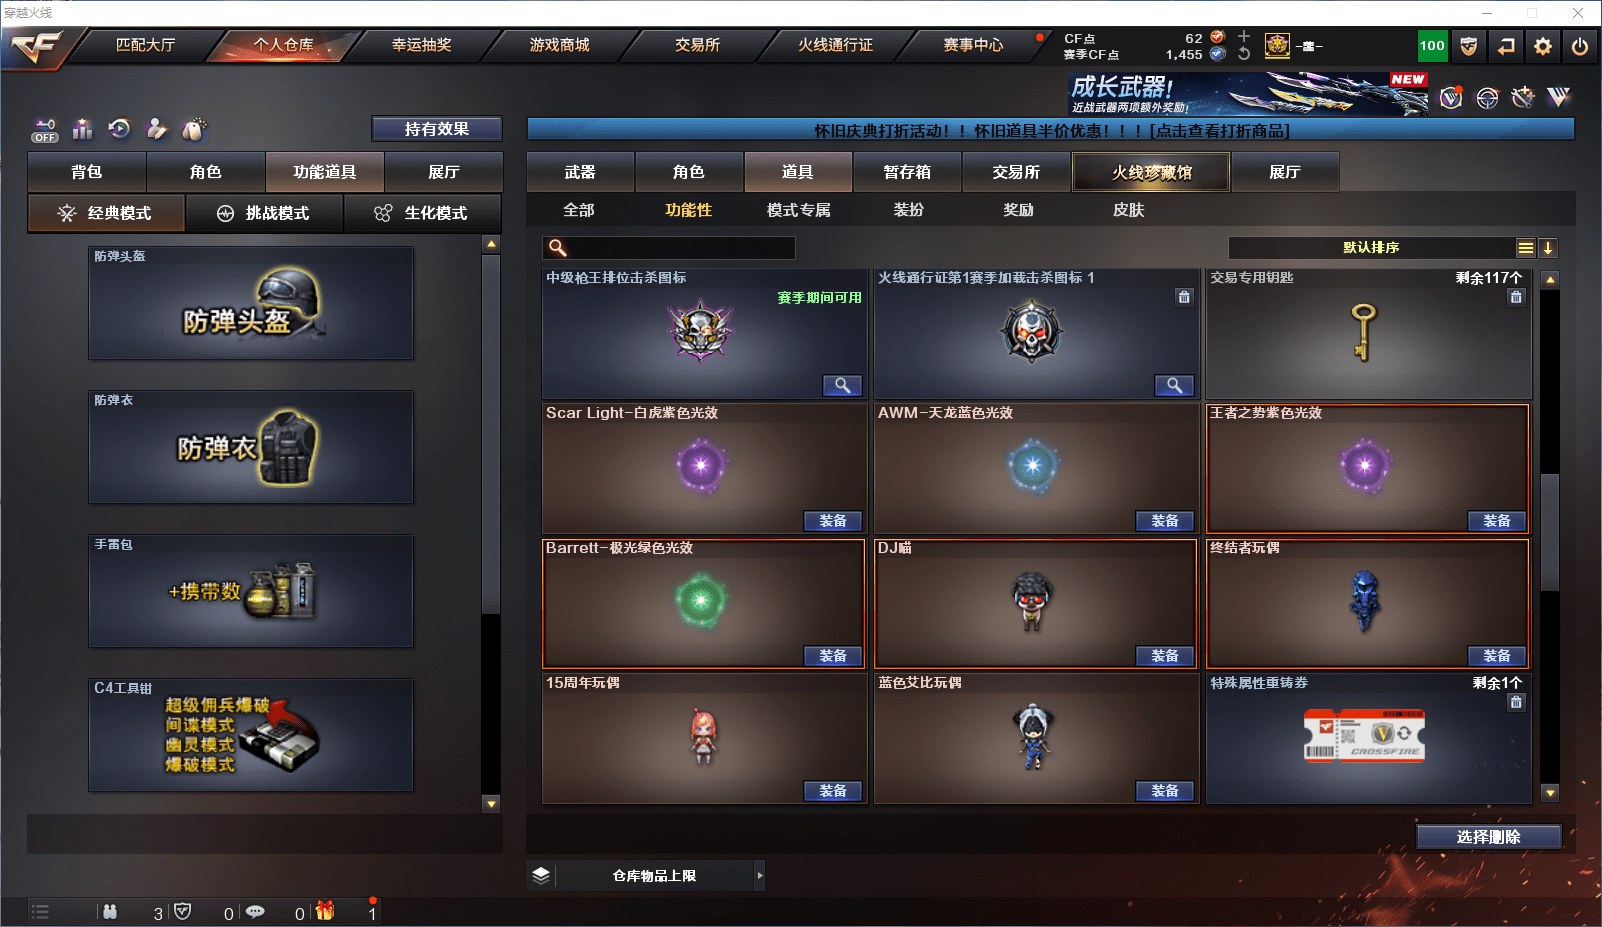Image resolution: width=1602 pixels, height=927 pixels.
Task: Click the power exit icon
Action: pyautogui.click(x=1580, y=46)
